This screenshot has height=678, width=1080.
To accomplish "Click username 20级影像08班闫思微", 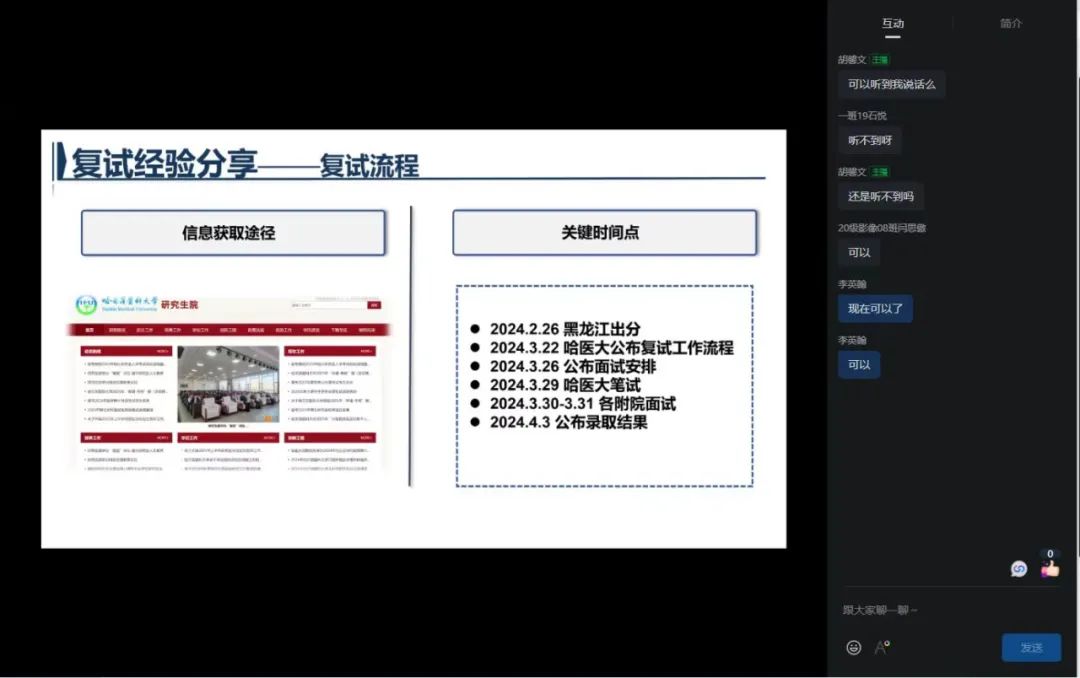I will point(881,228).
